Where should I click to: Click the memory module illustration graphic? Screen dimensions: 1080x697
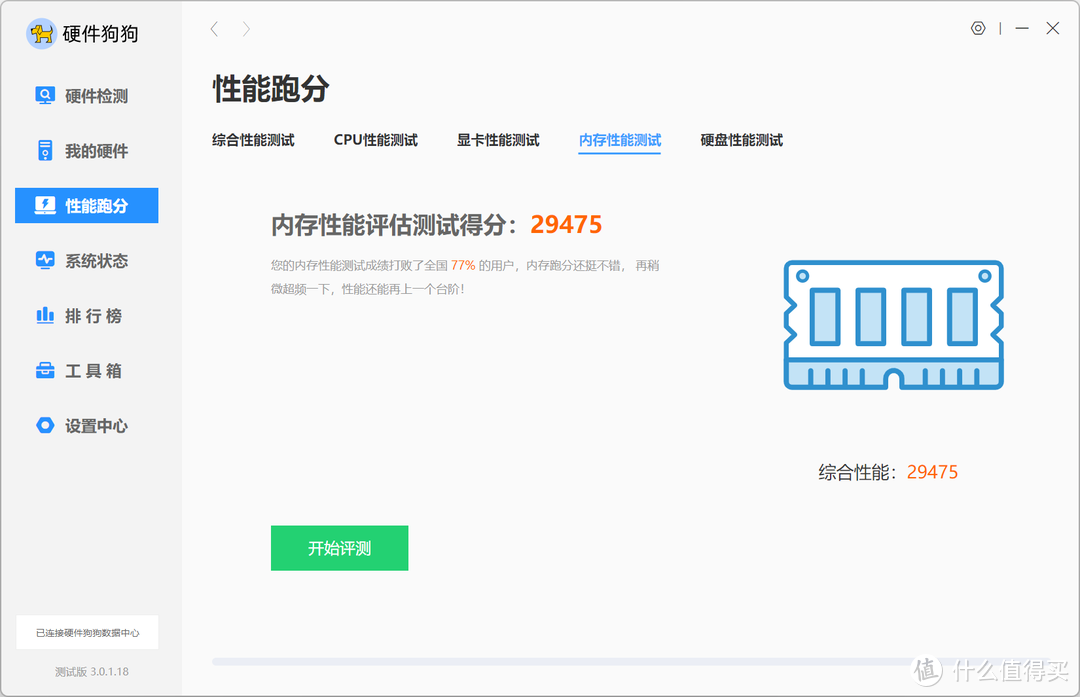coord(893,325)
